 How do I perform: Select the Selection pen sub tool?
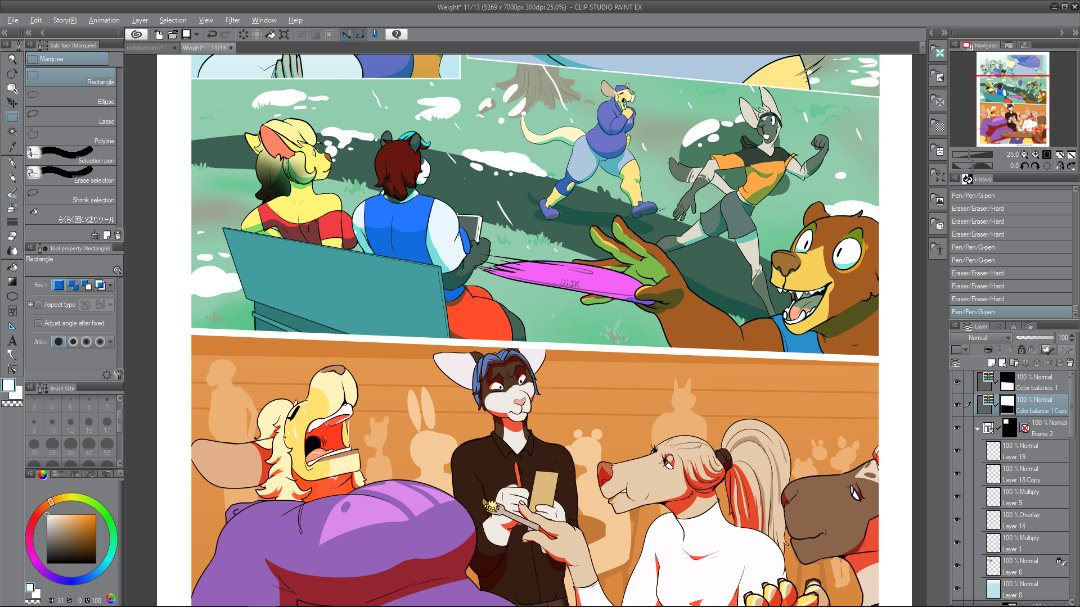coord(72,157)
